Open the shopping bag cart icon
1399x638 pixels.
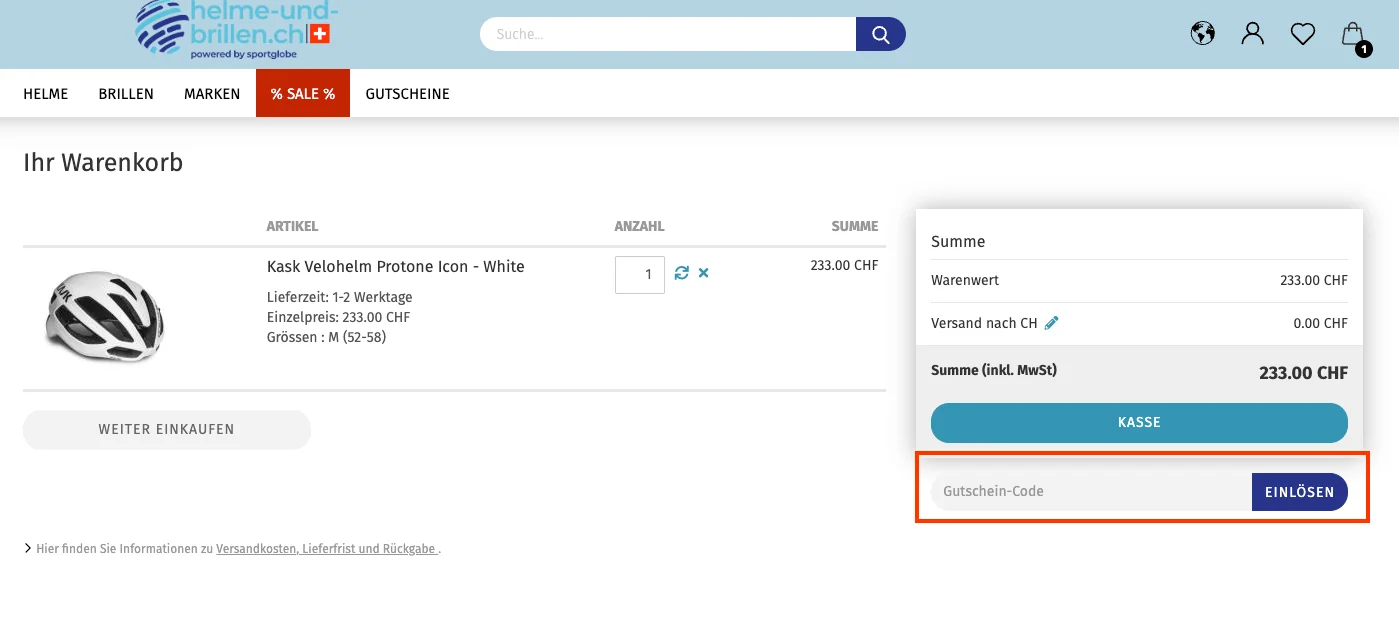(x=1354, y=37)
